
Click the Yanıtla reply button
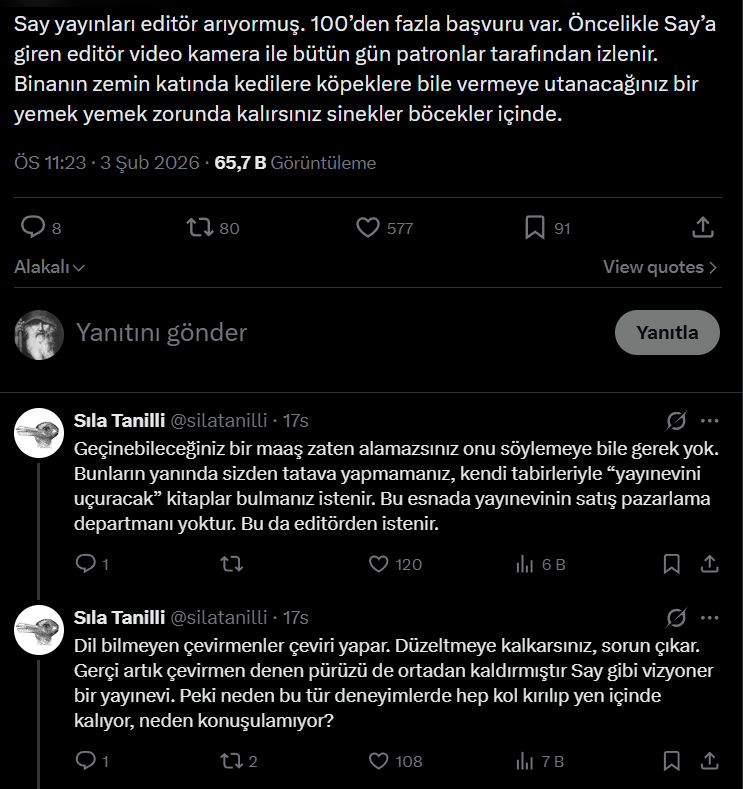[x=667, y=333]
